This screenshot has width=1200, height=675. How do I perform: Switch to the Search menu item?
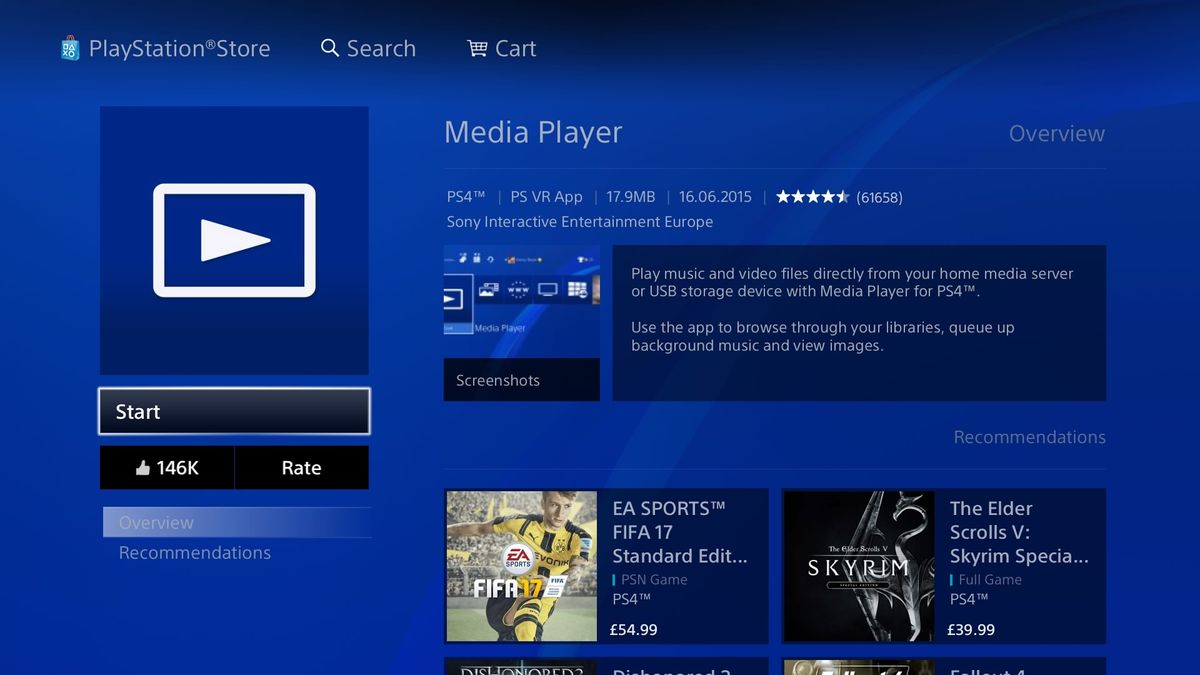coord(380,47)
